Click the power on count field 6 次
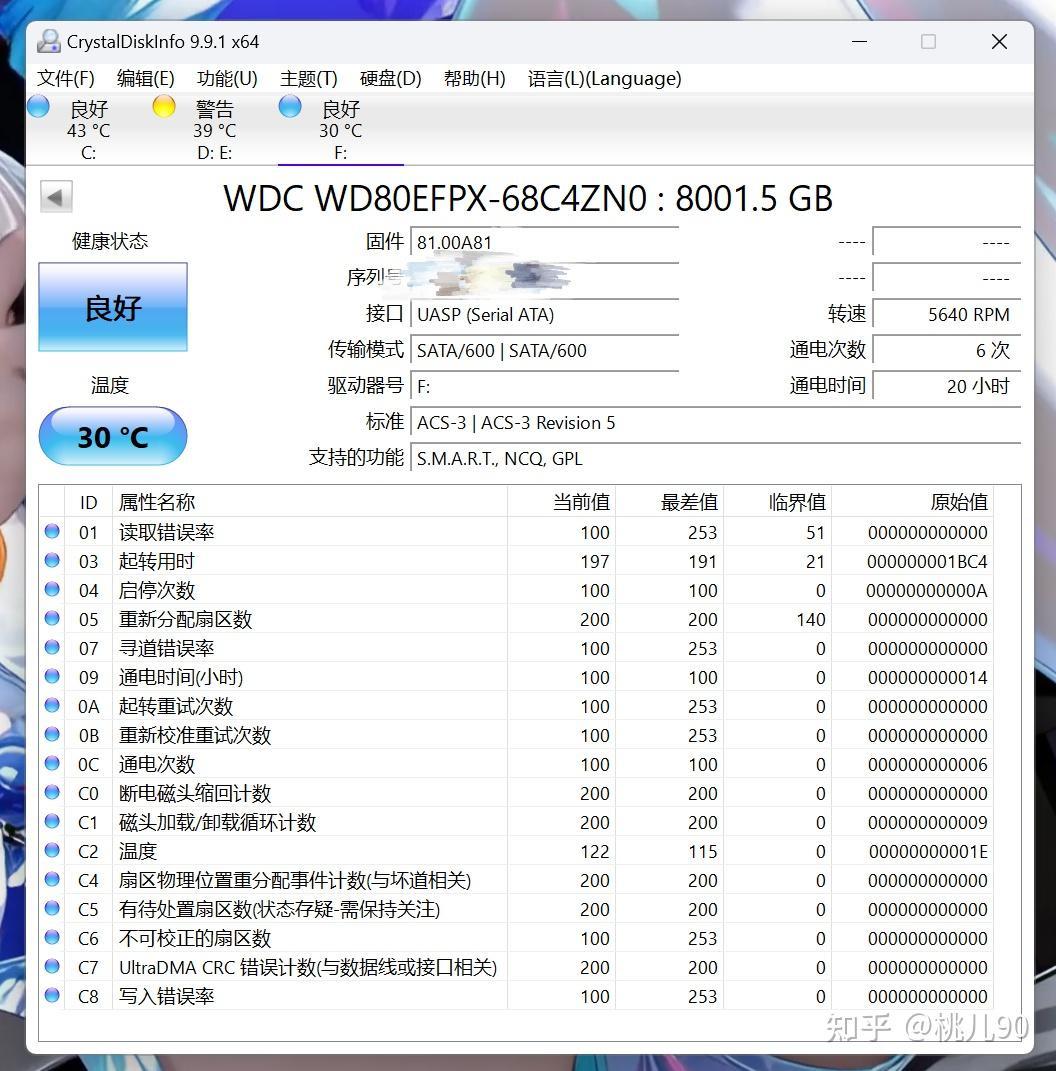 tap(947, 350)
